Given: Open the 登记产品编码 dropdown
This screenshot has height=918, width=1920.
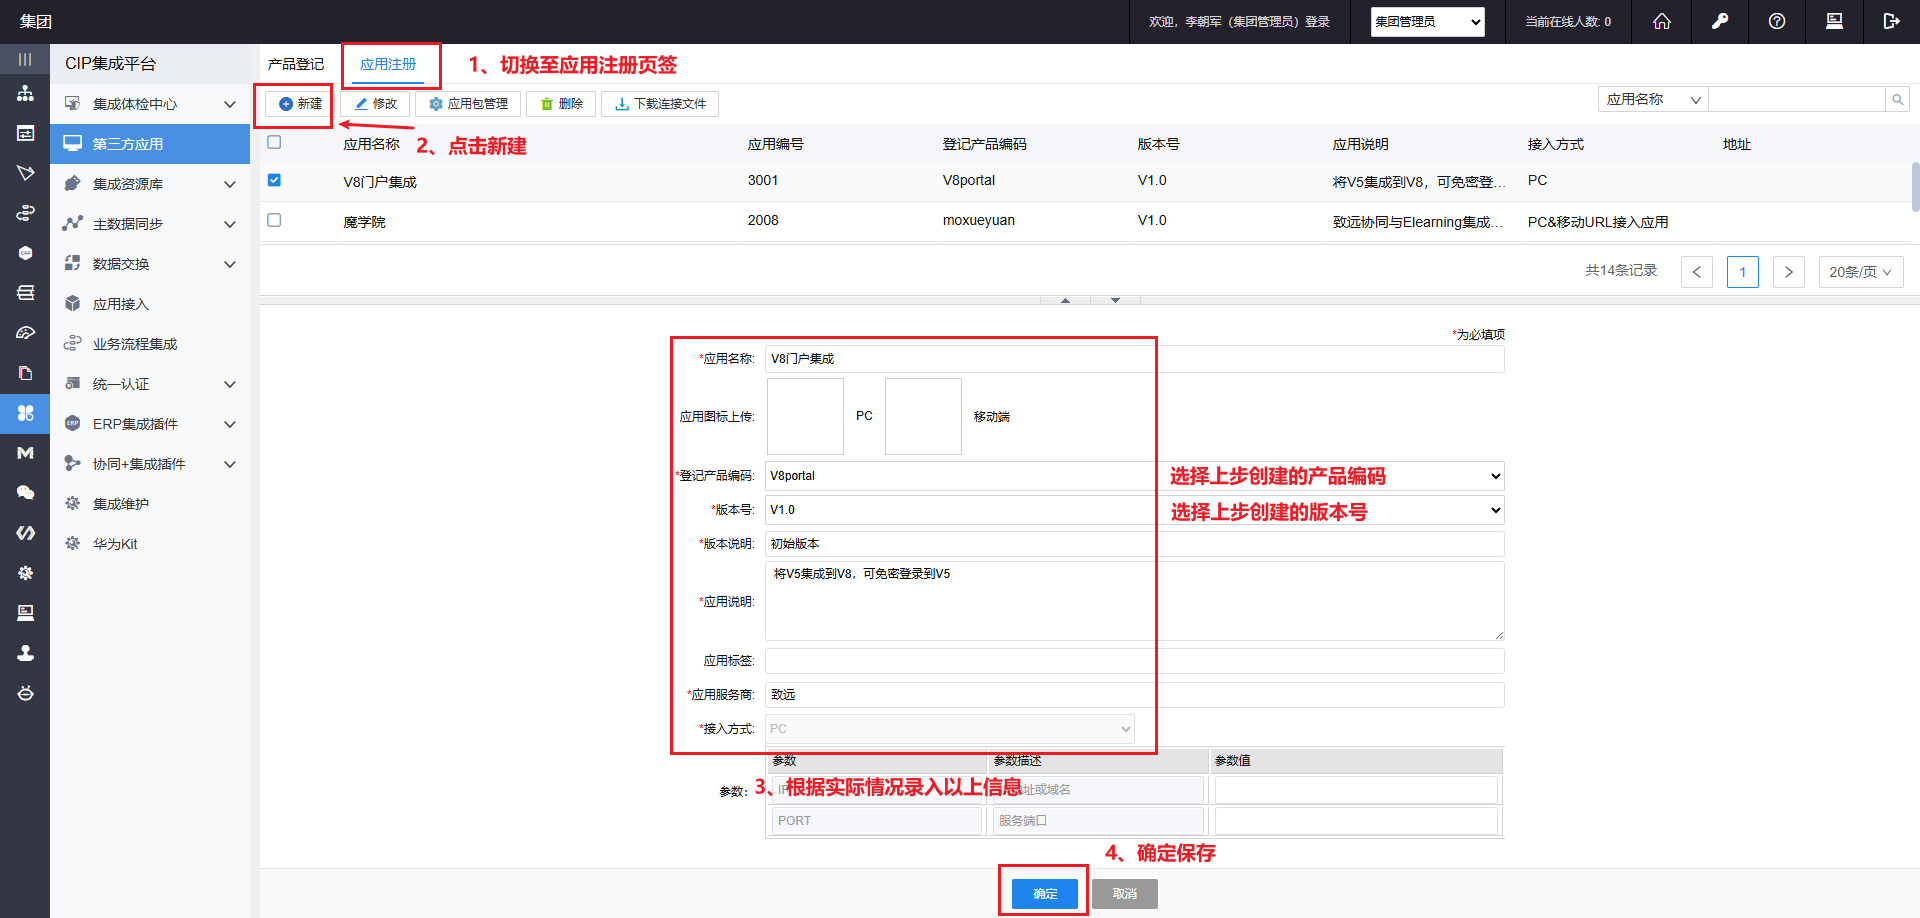Looking at the screenshot, I should click(1134, 476).
